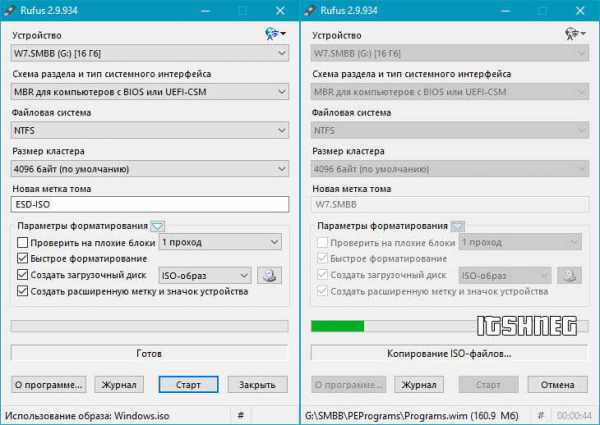Open device dropdown W7.SMBB in left window

pos(150,53)
